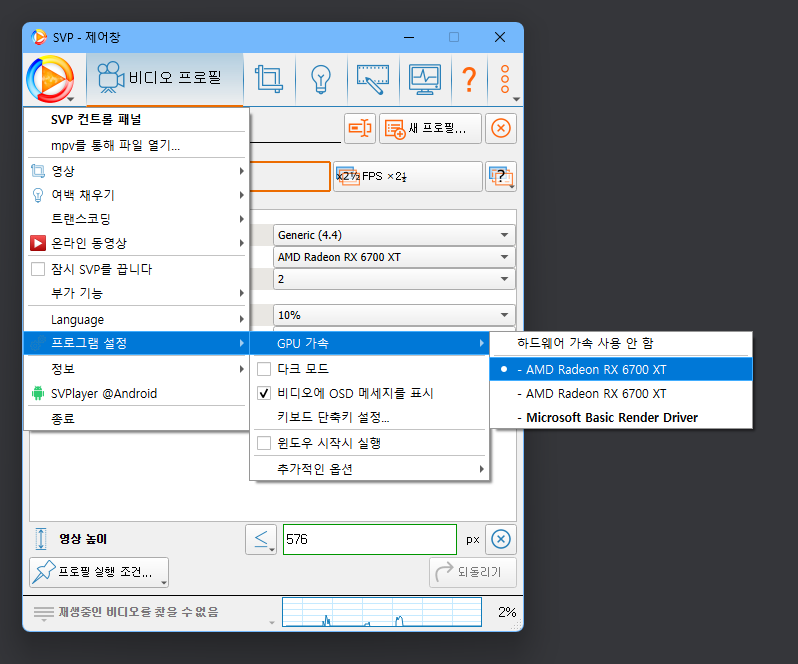This screenshot has width=798, height=664.
Task: Toggle the 잠시 SVP를 끕니다 checkbox
Action: pos(38,269)
